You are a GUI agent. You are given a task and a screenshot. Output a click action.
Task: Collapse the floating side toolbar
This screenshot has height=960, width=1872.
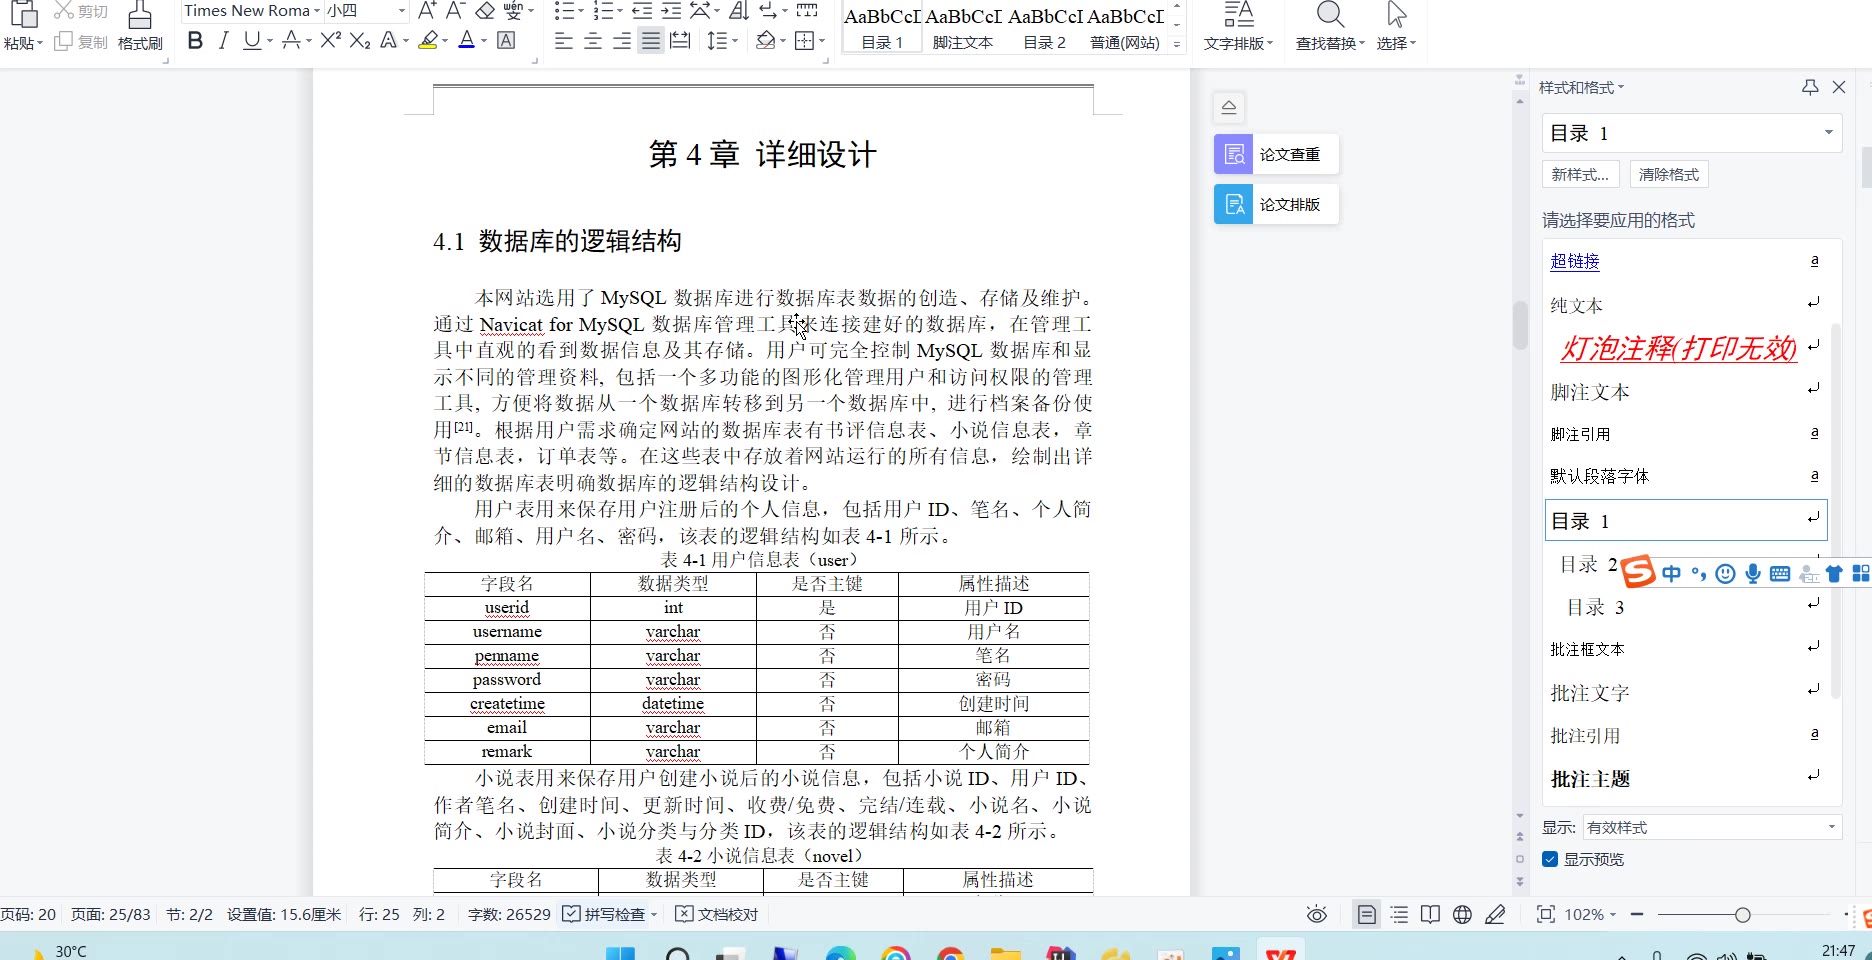pos(1229,107)
